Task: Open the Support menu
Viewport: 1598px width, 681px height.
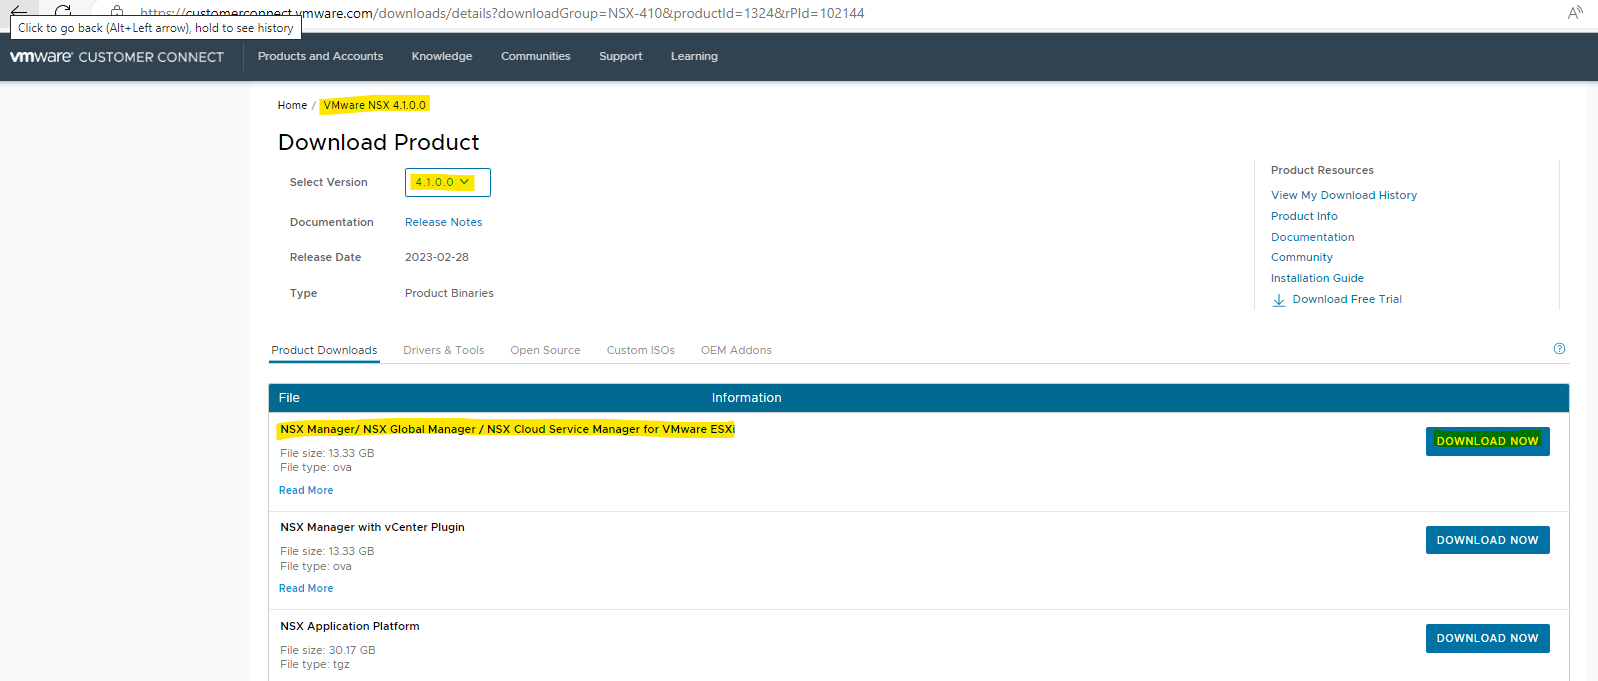Action: tap(621, 57)
